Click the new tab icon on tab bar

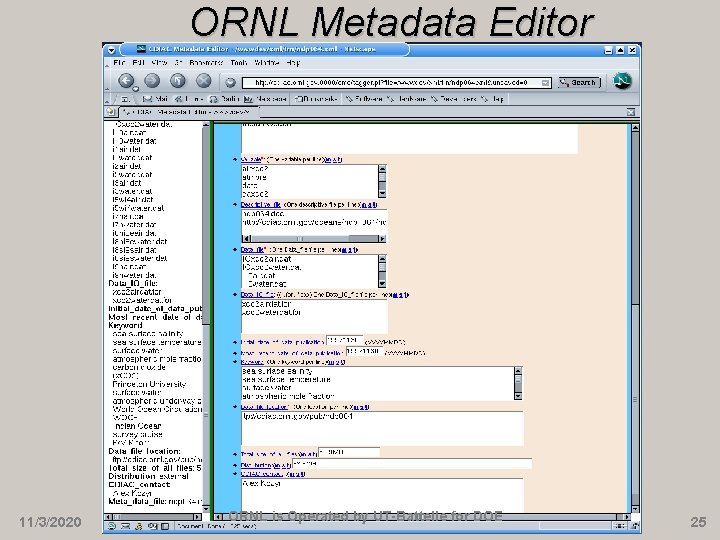[110, 112]
